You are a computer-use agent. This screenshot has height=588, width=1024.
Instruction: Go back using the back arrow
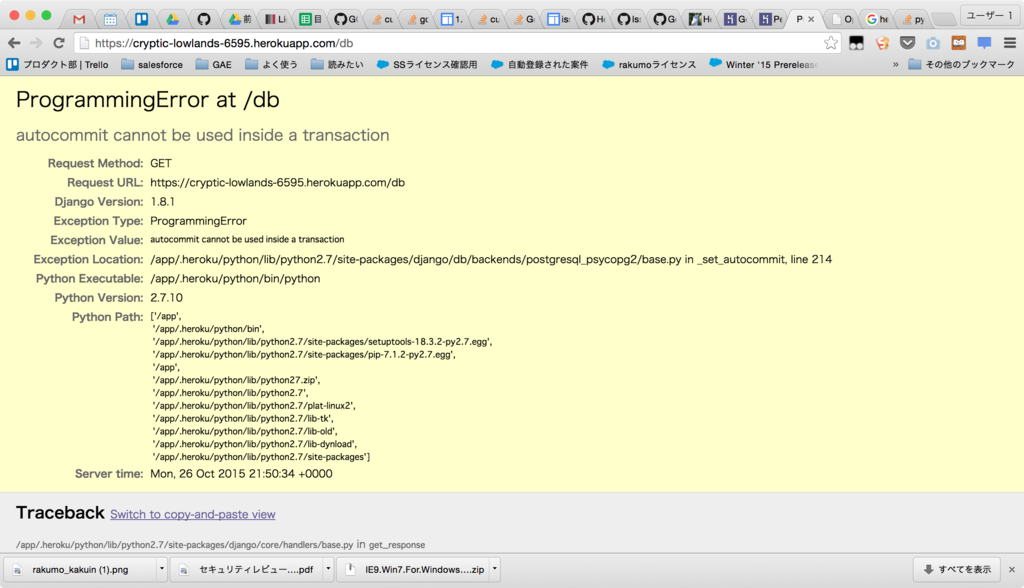14,44
